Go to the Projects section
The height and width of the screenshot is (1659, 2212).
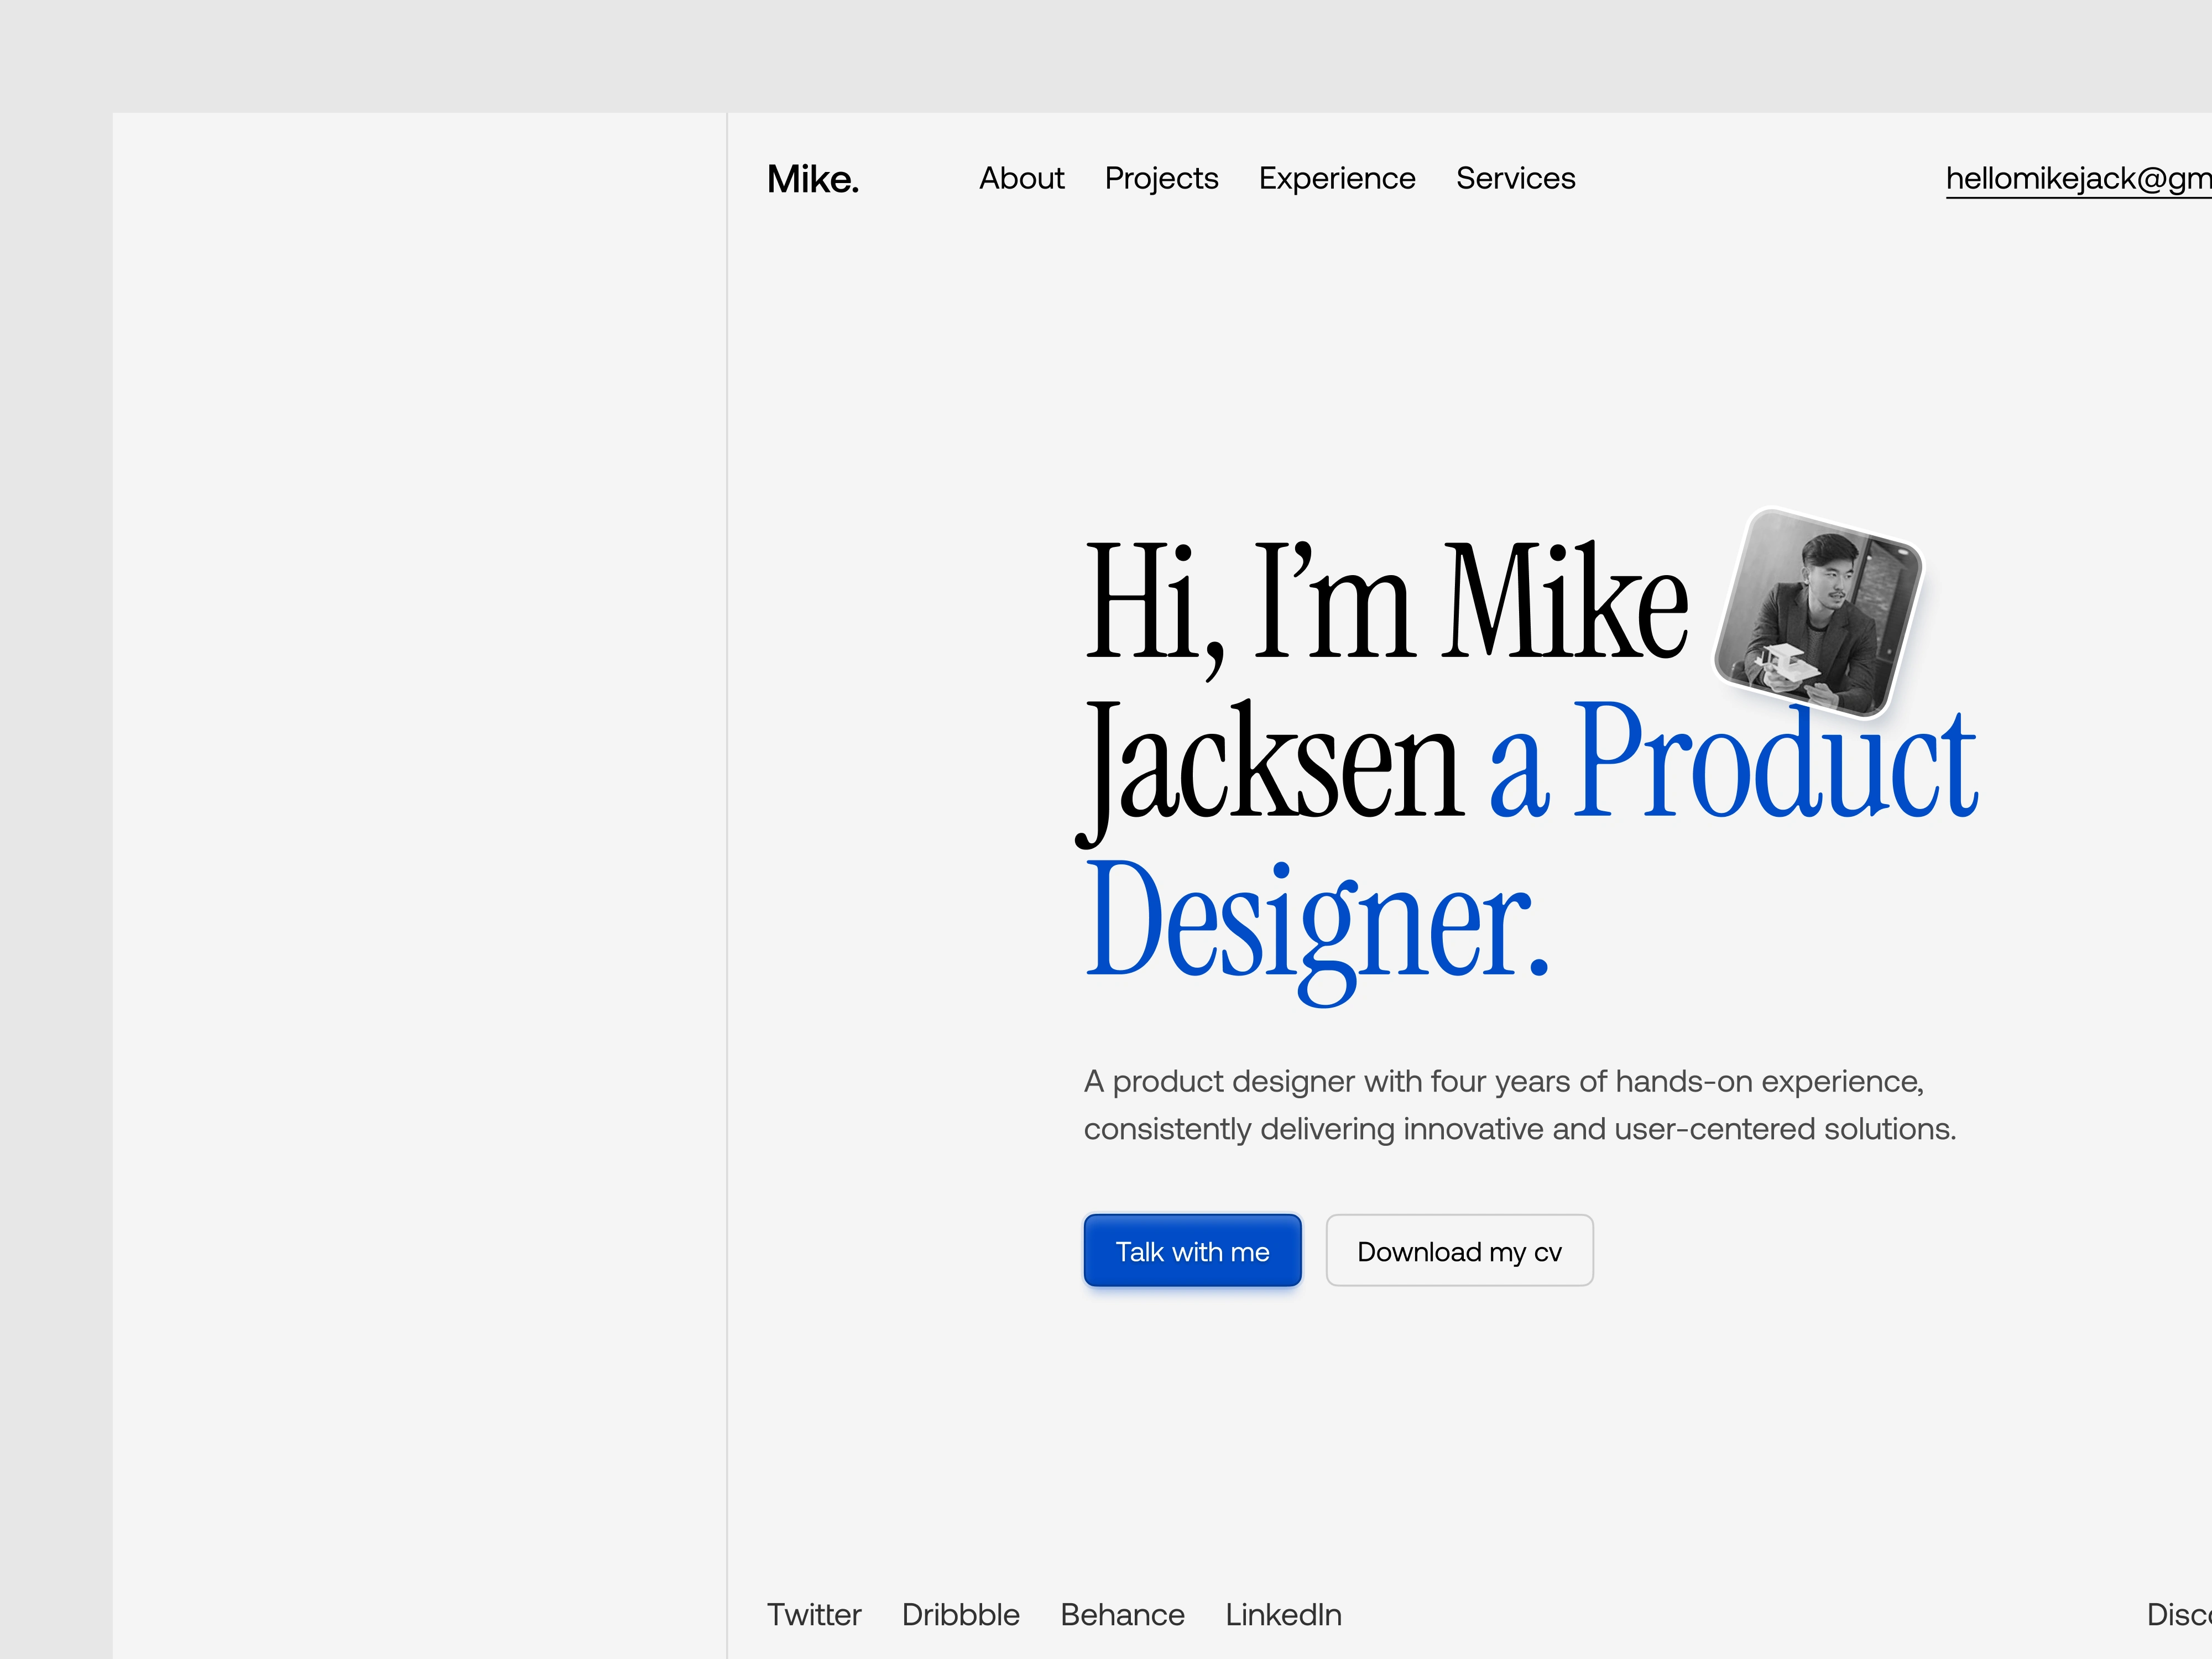point(1161,179)
